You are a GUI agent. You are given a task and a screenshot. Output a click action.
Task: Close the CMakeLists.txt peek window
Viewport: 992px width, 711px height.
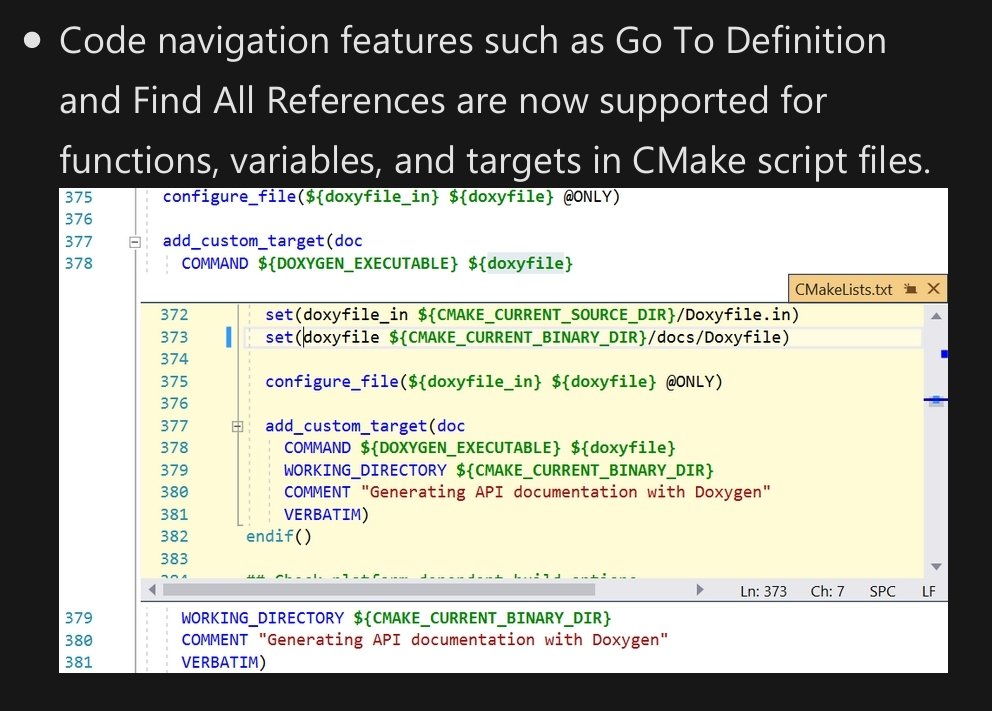click(x=933, y=289)
